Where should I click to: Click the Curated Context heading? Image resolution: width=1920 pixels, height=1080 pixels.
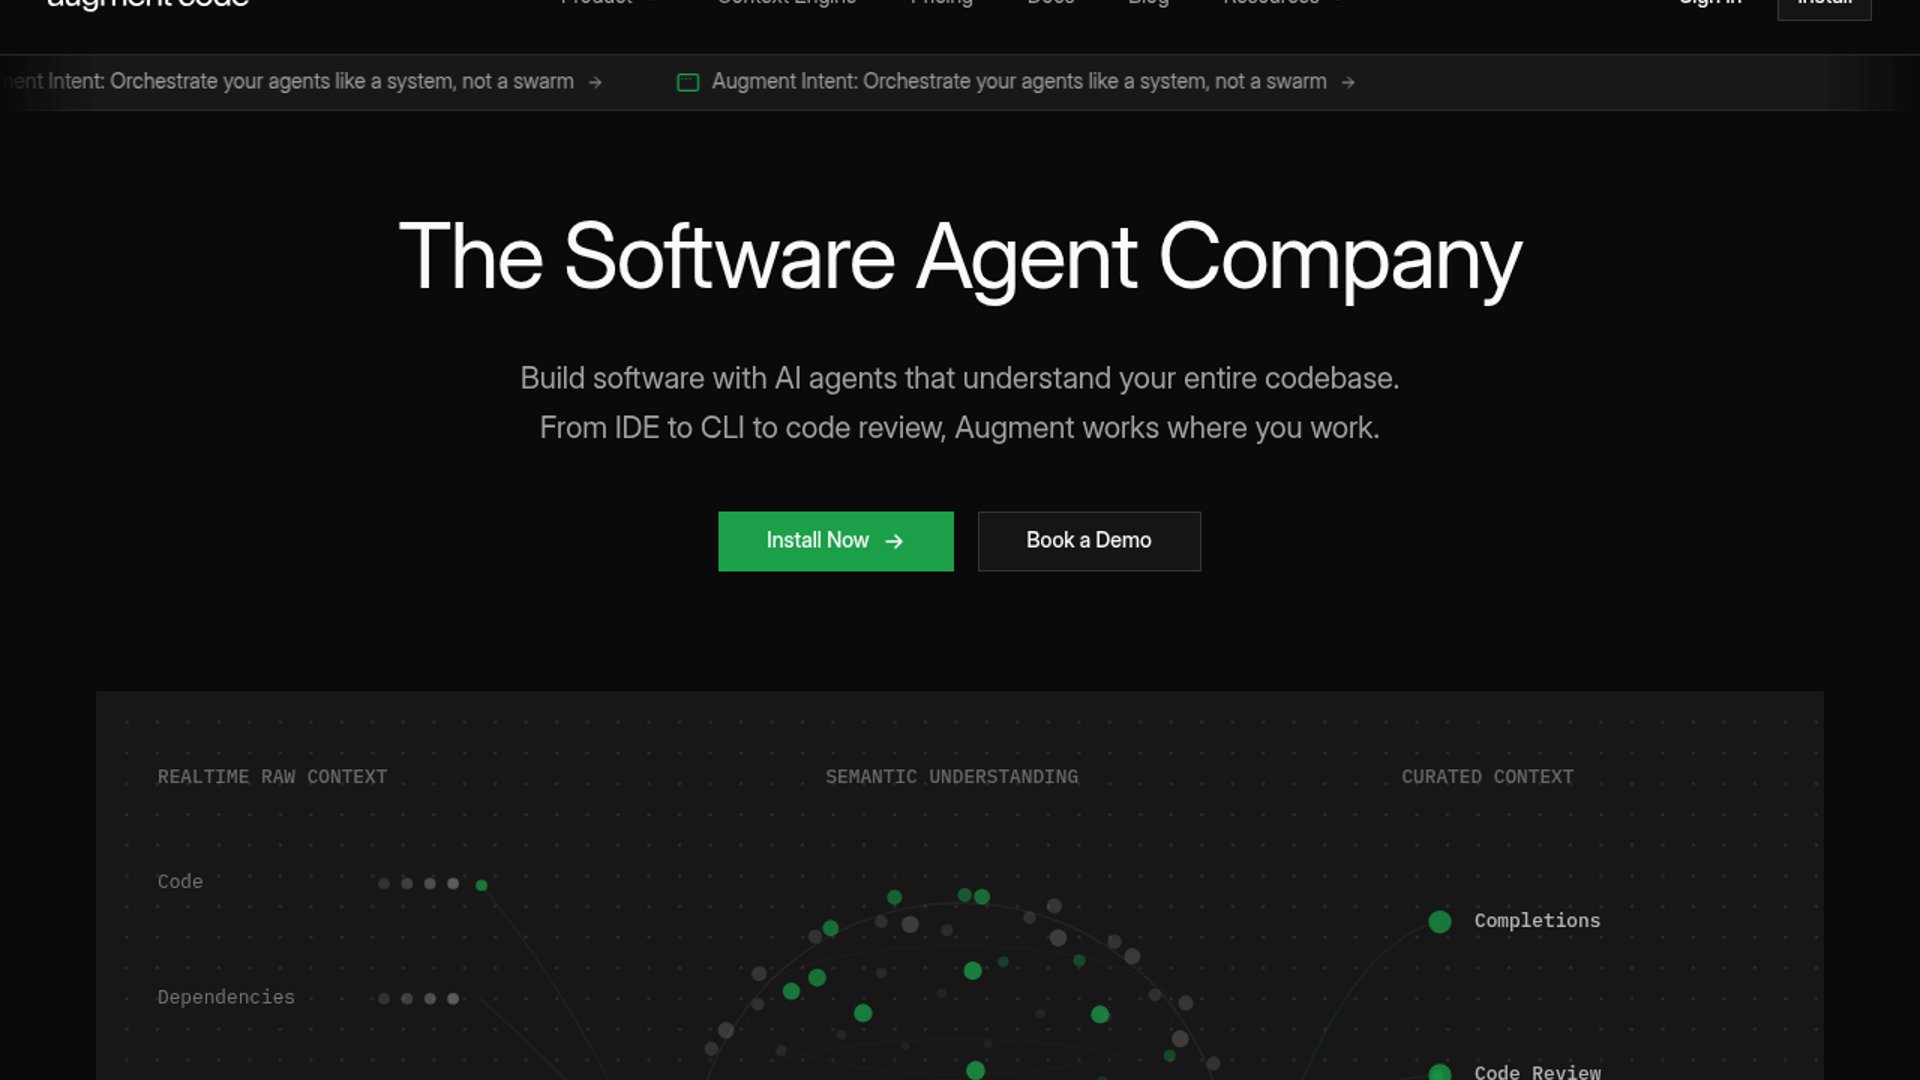click(1487, 777)
